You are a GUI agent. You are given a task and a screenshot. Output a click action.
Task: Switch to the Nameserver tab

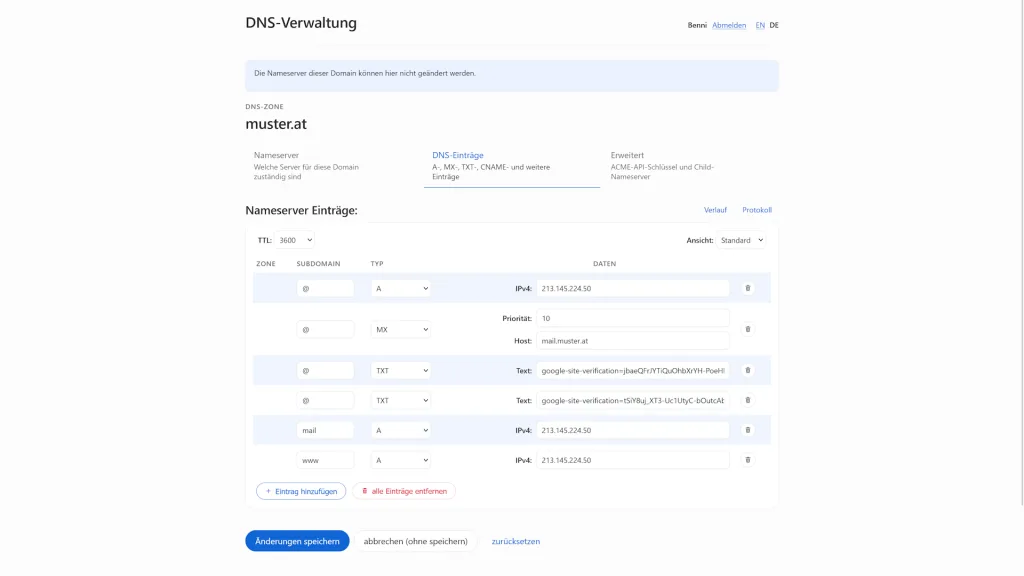333,166
